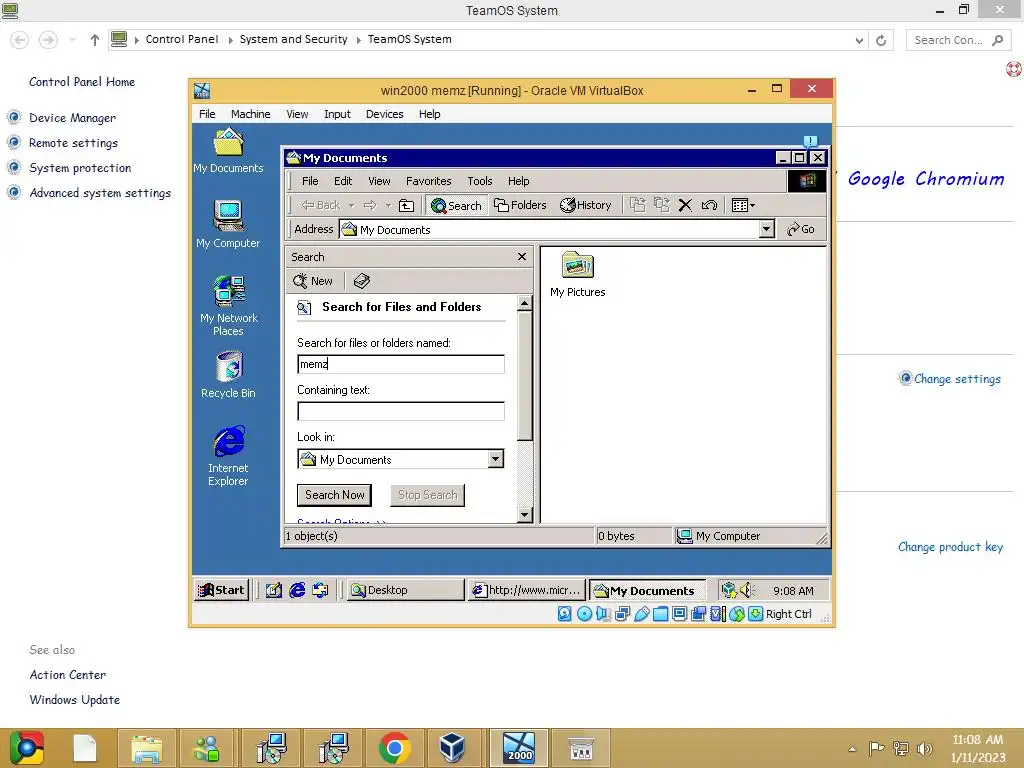Open the Input menu in VirtualBox

pos(337,114)
